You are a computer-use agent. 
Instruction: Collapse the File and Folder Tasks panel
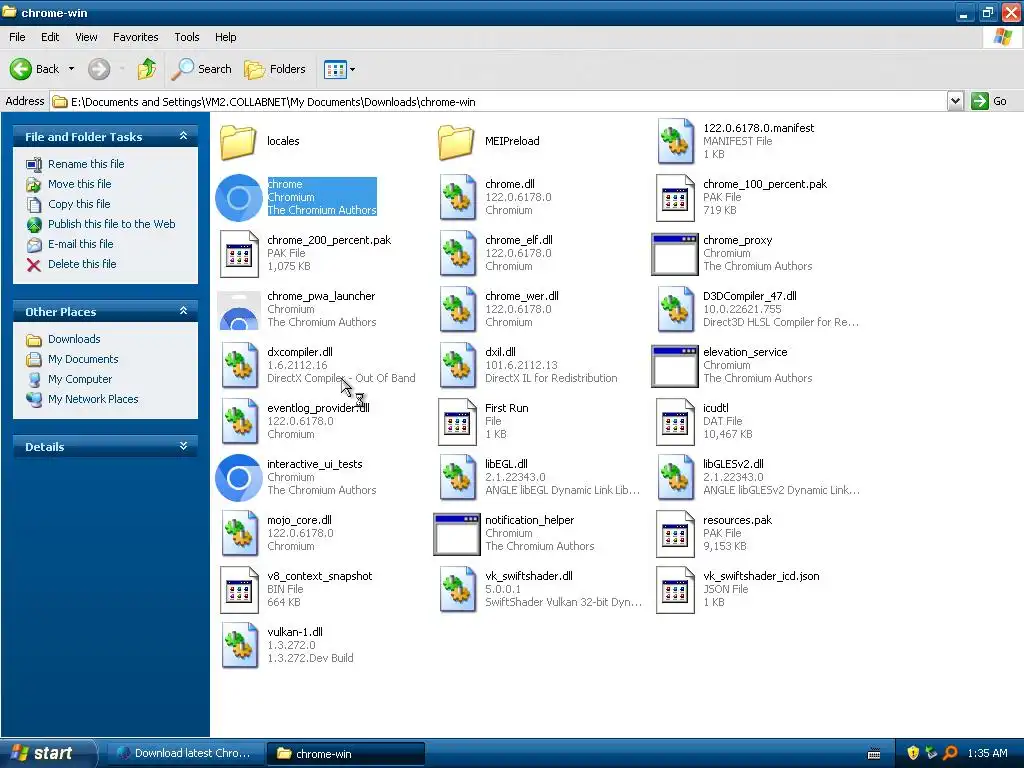(184, 136)
